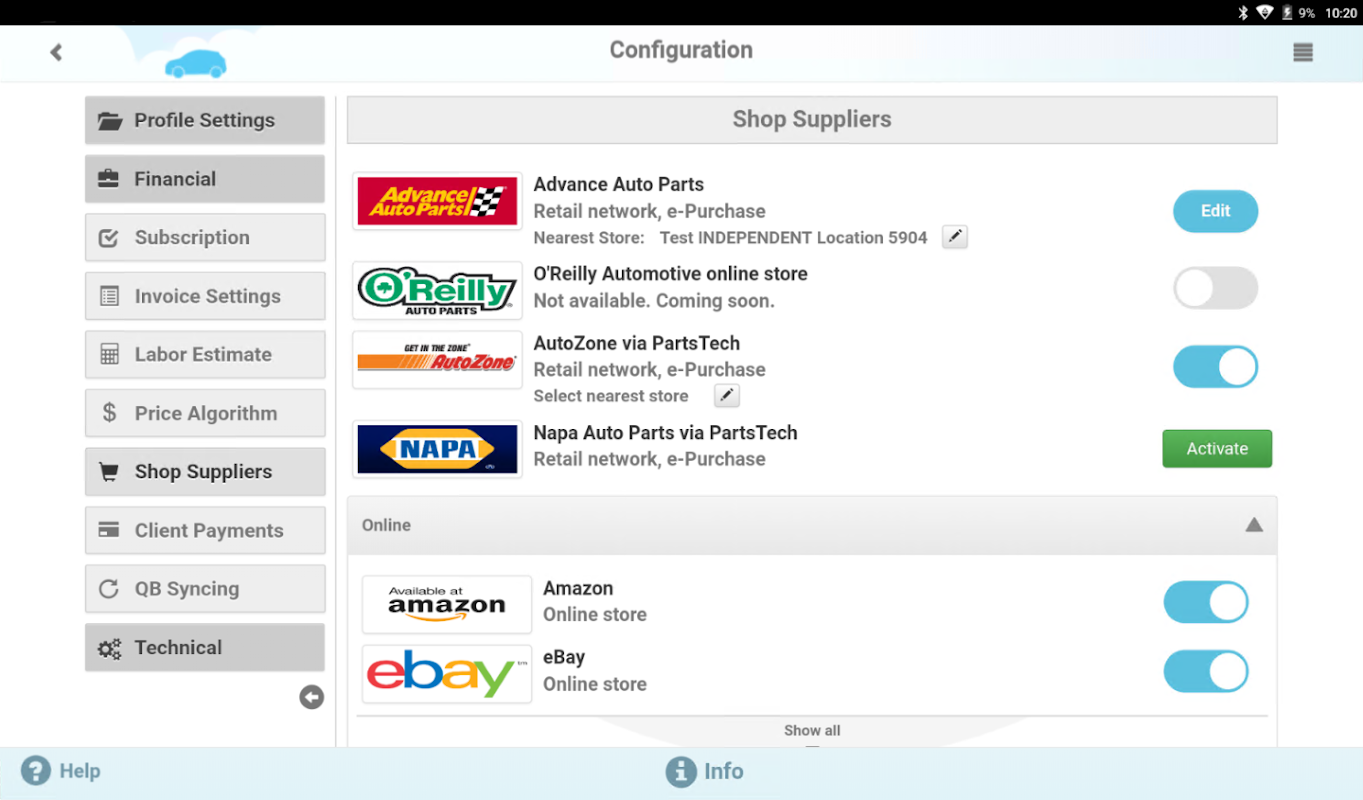Select the QB Syncing tab
The image size is (1363, 800).
pyautogui.click(x=205, y=589)
